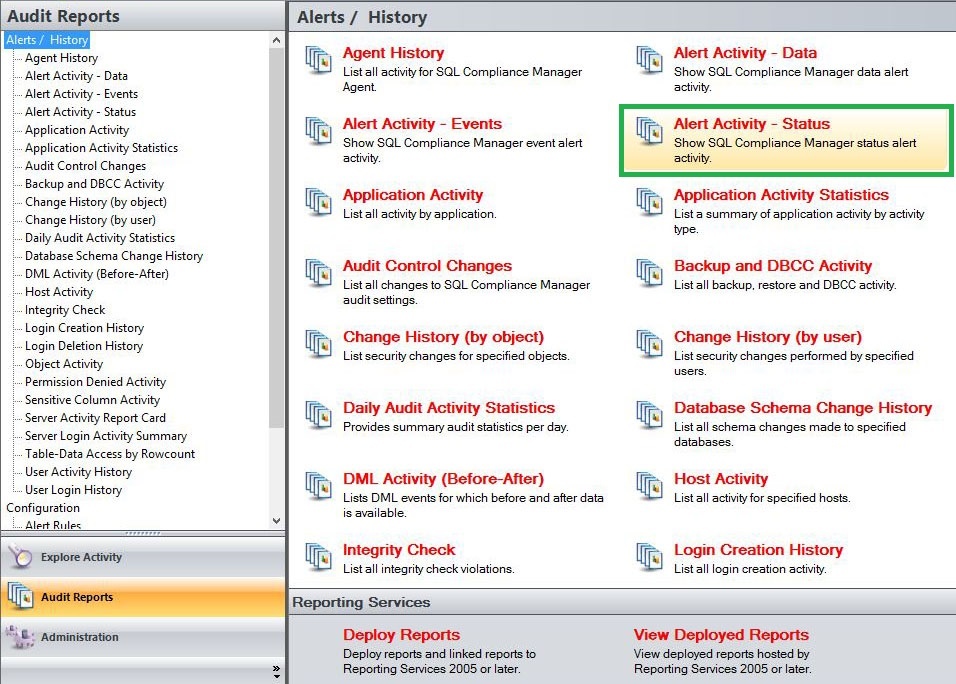956x684 pixels.
Task: Click View Deployed Reports link
Action: pyautogui.click(x=721, y=635)
